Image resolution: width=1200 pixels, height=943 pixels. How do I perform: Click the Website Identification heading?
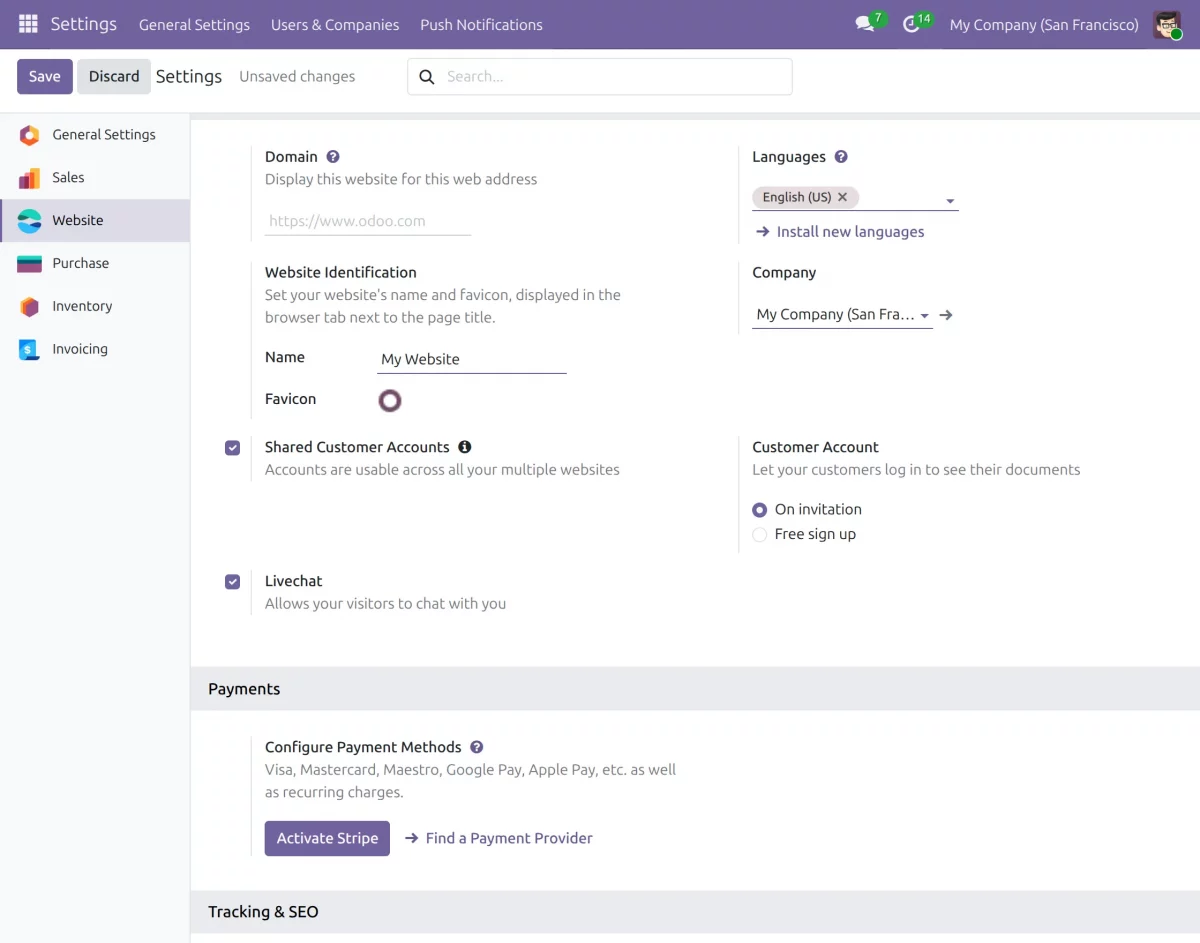click(x=341, y=273)
